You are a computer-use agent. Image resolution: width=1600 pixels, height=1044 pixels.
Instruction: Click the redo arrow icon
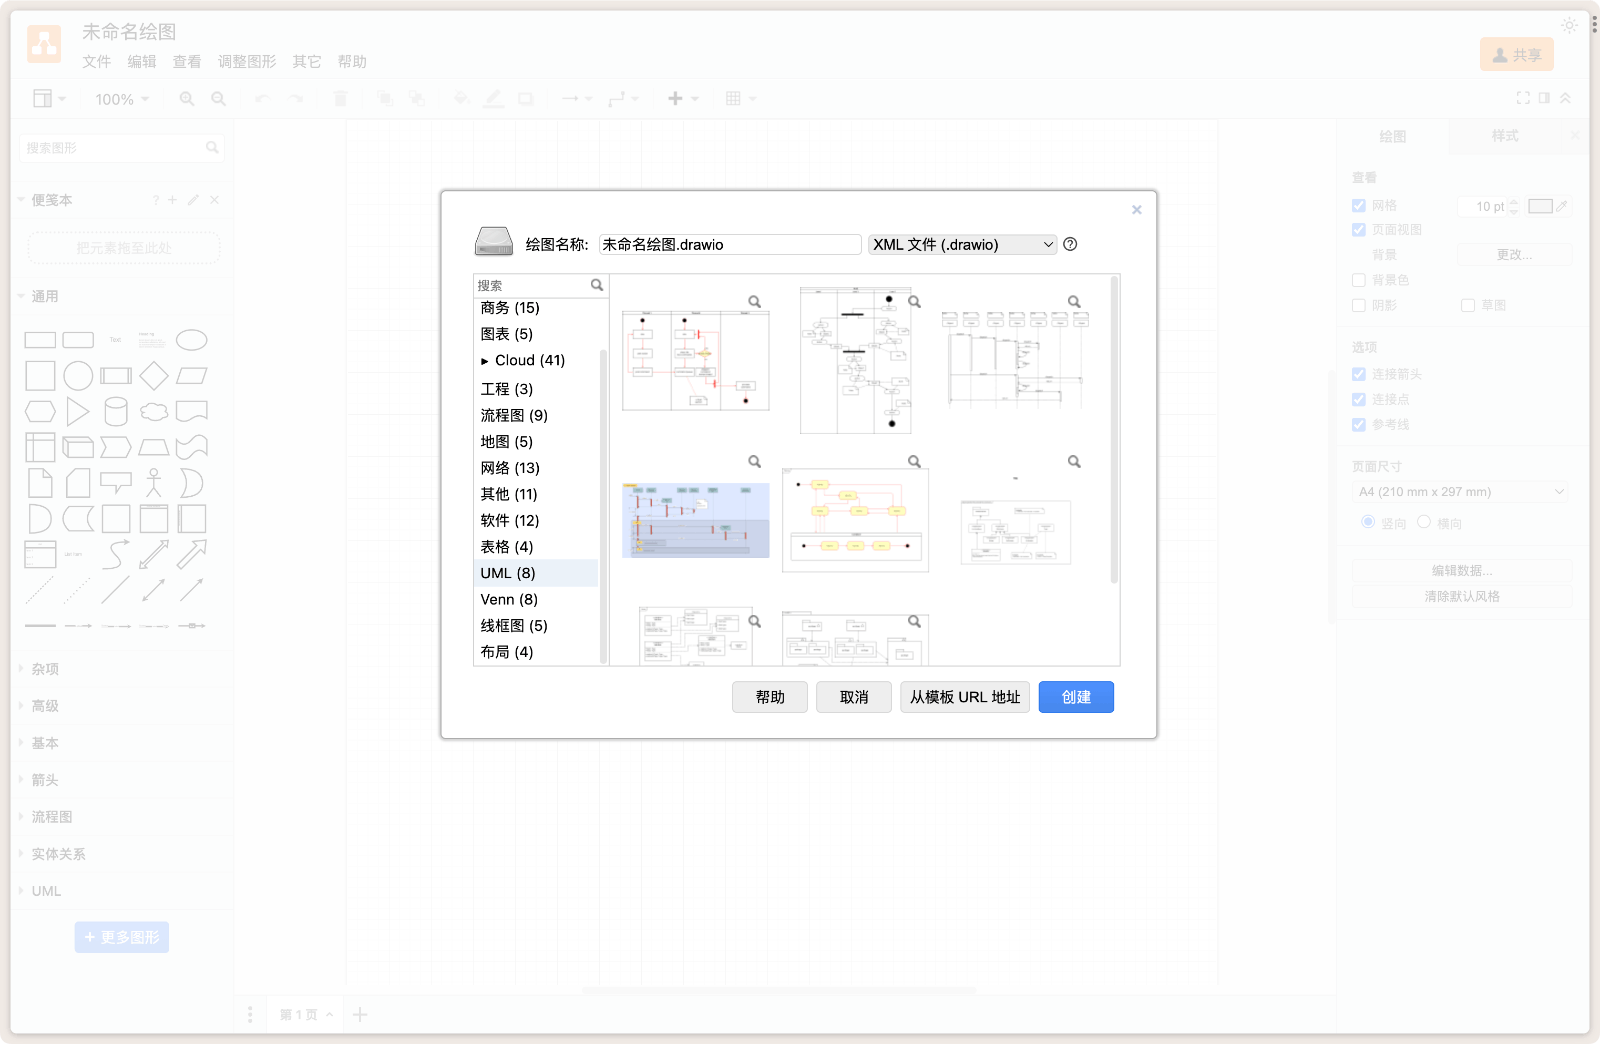click(296, 99)
